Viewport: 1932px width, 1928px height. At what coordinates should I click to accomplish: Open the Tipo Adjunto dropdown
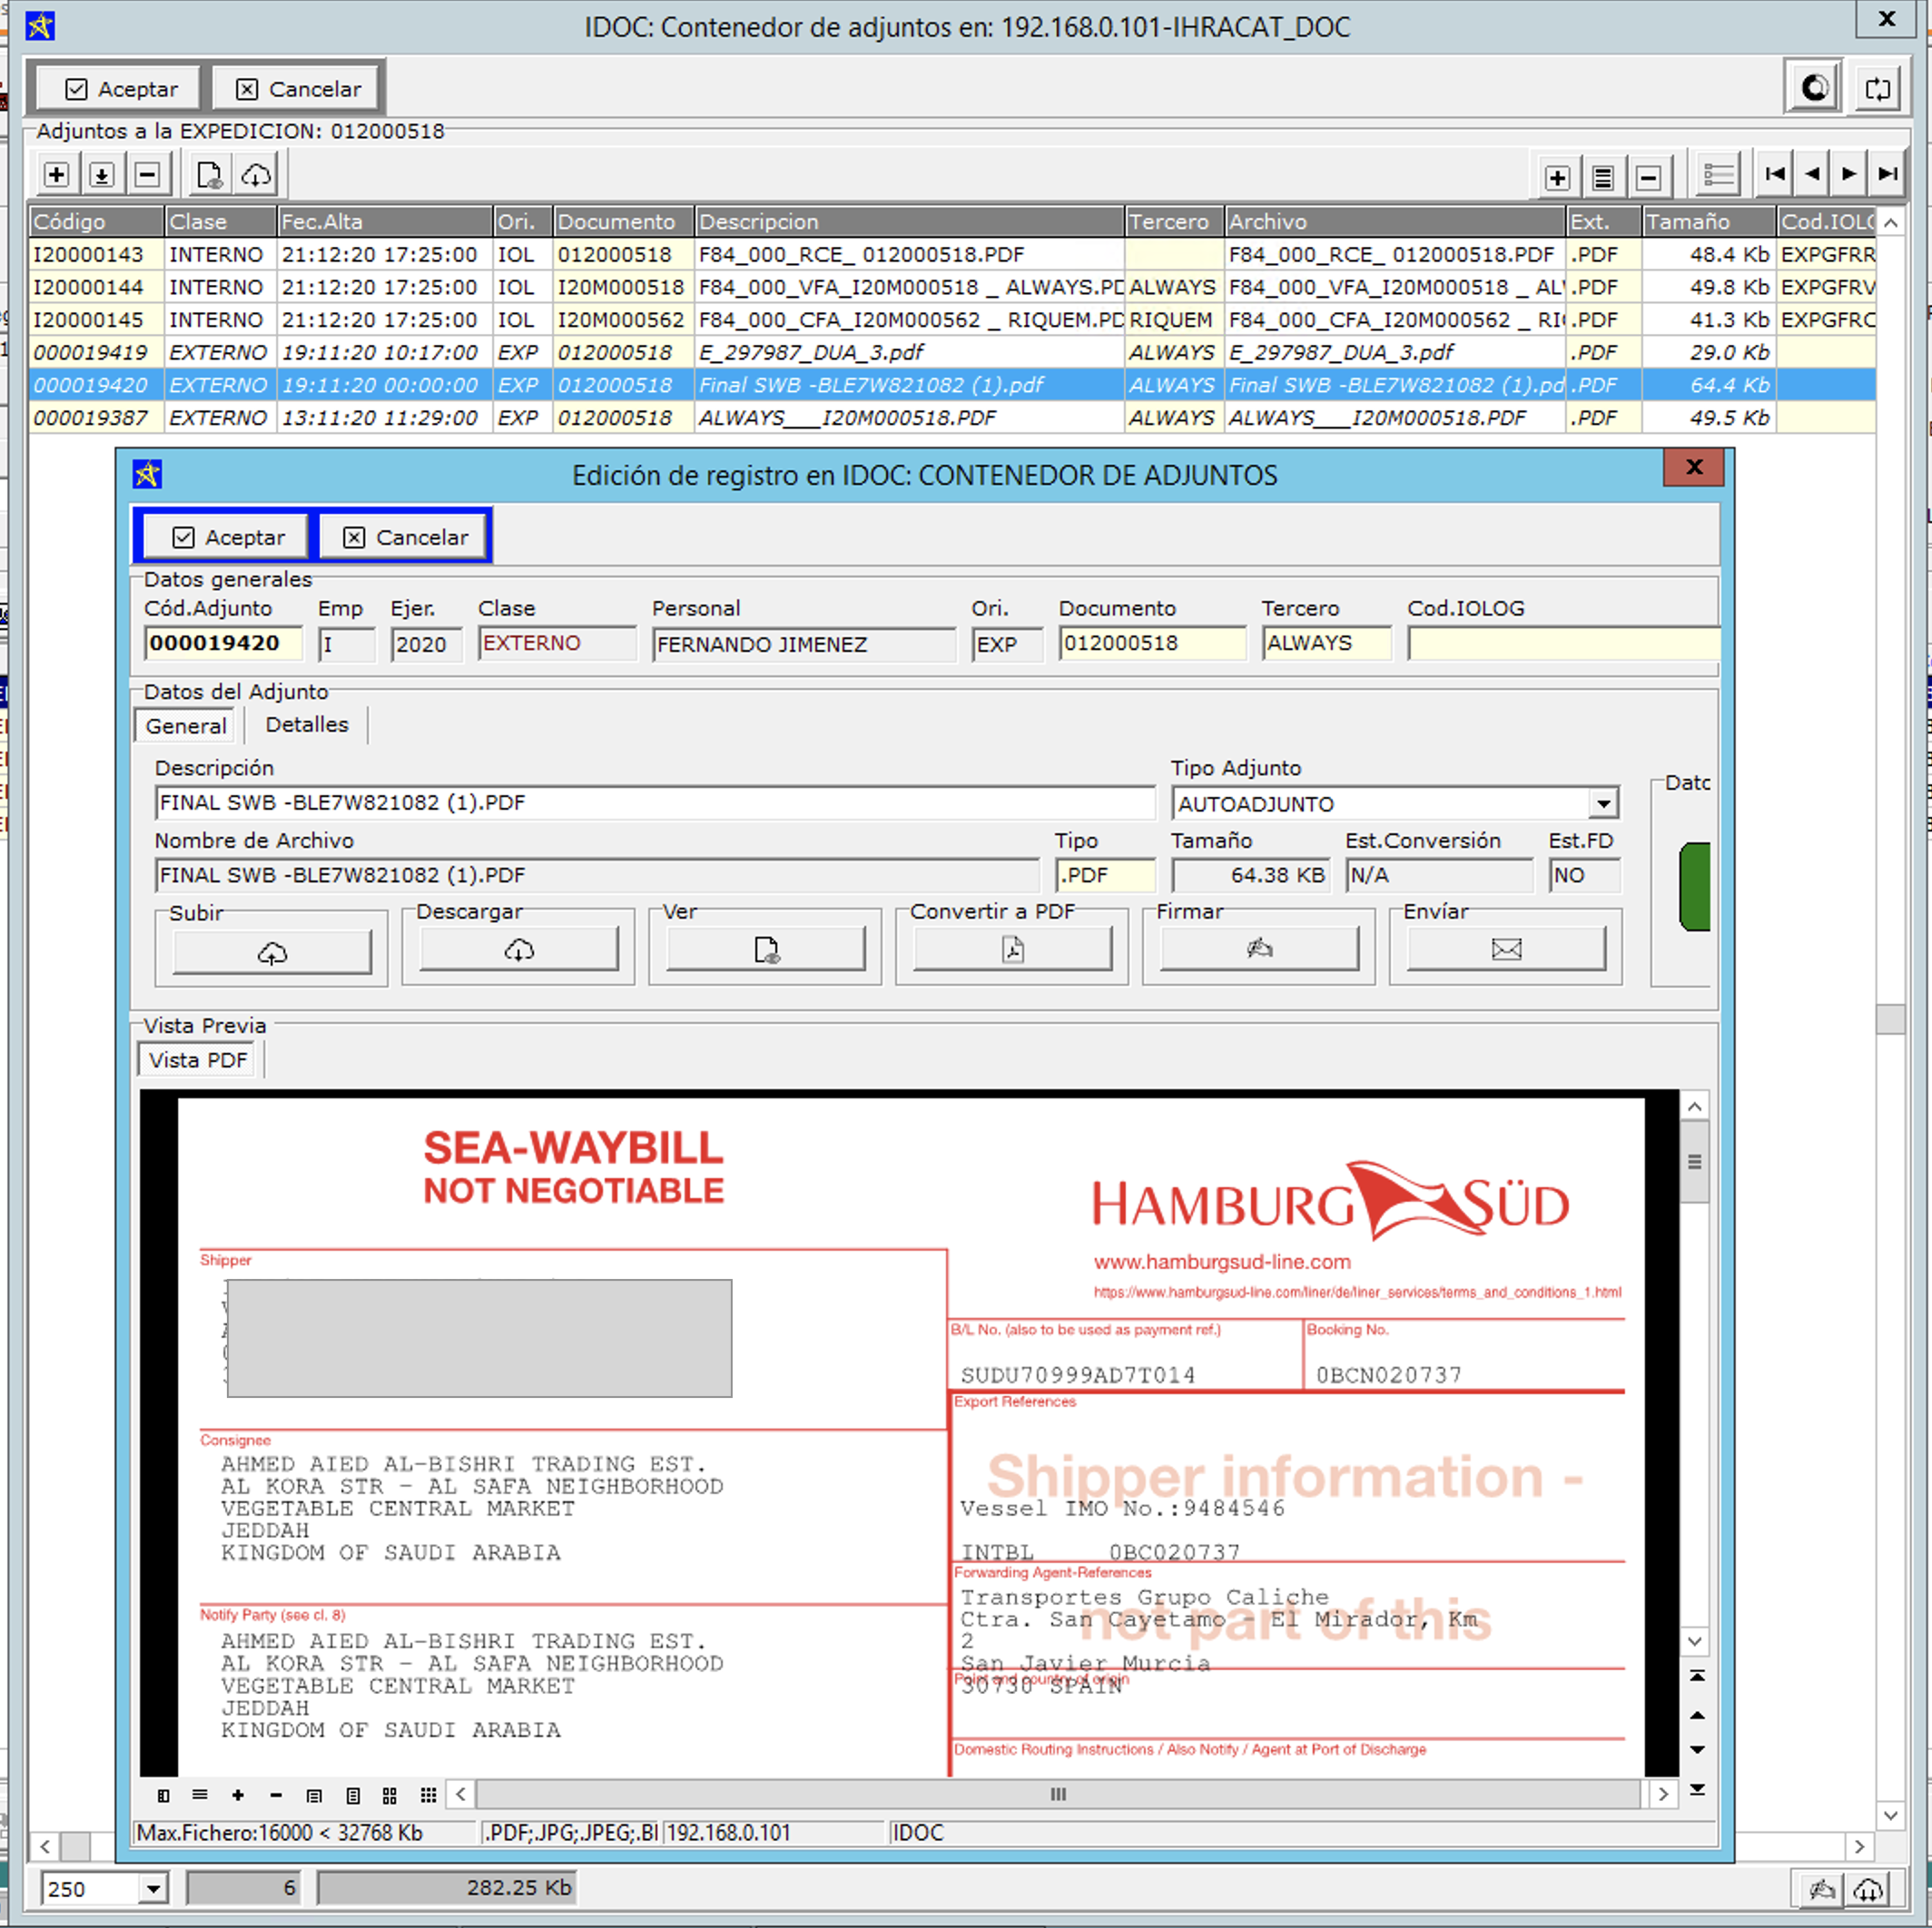pyautogui.click(x=1603, y=803)
